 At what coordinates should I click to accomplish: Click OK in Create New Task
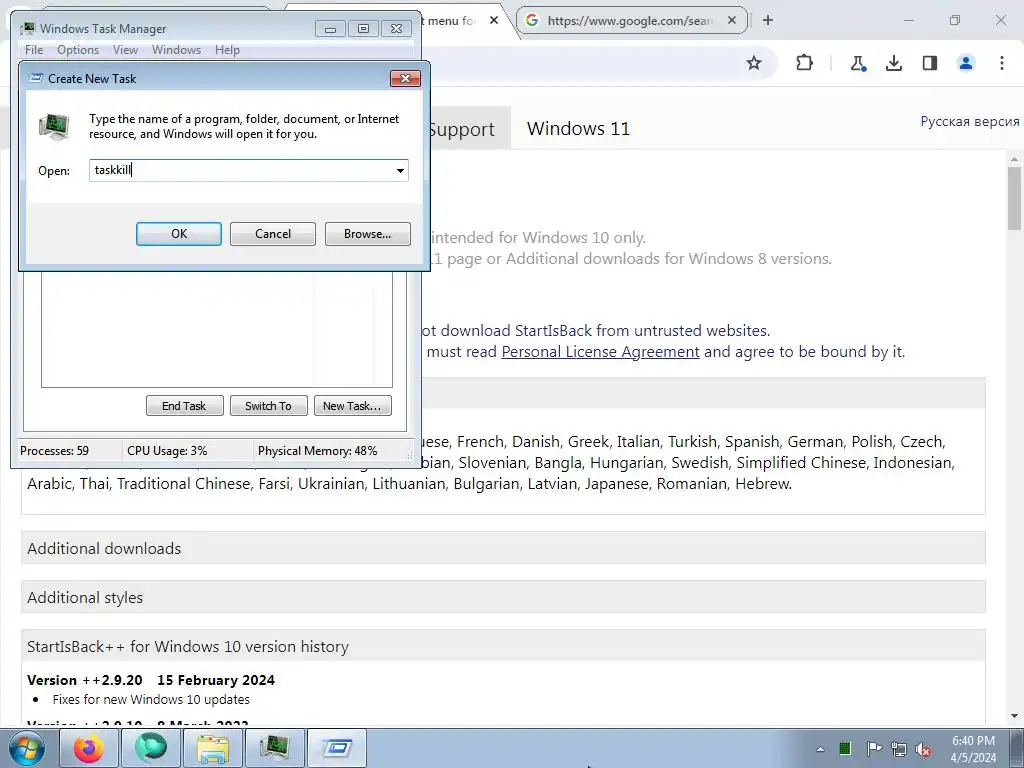(x=179, y=234)
